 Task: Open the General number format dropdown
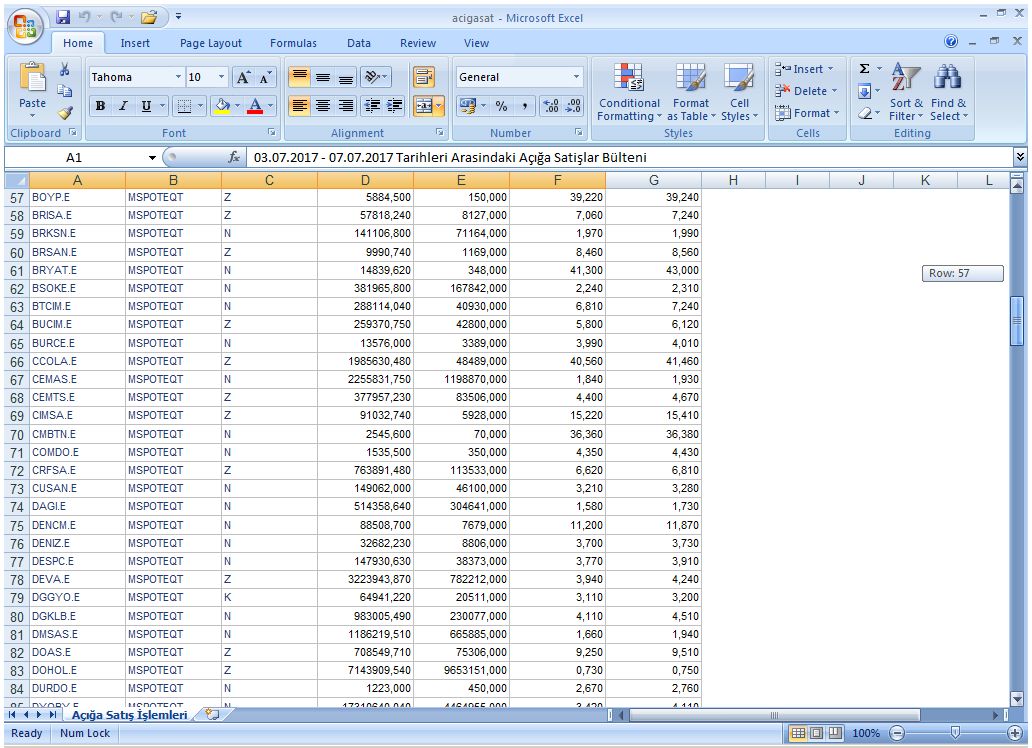click(x=577, y=77)
